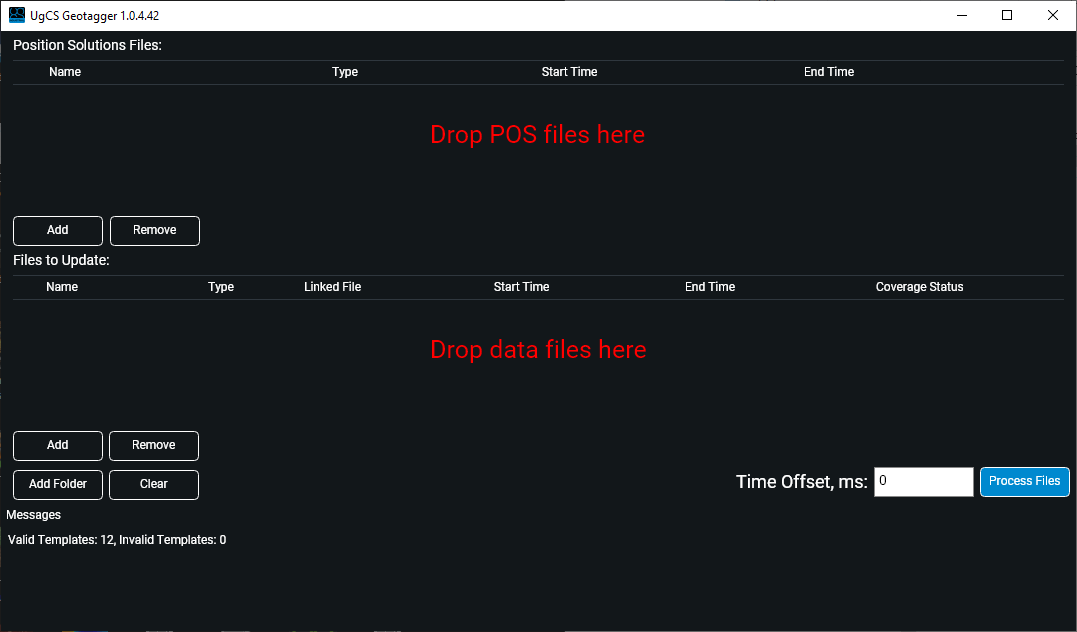Minimize the UgCS Geotagger window
Image resolution: width=1077 pixels, height=632 pixels.
pos(962,15)
